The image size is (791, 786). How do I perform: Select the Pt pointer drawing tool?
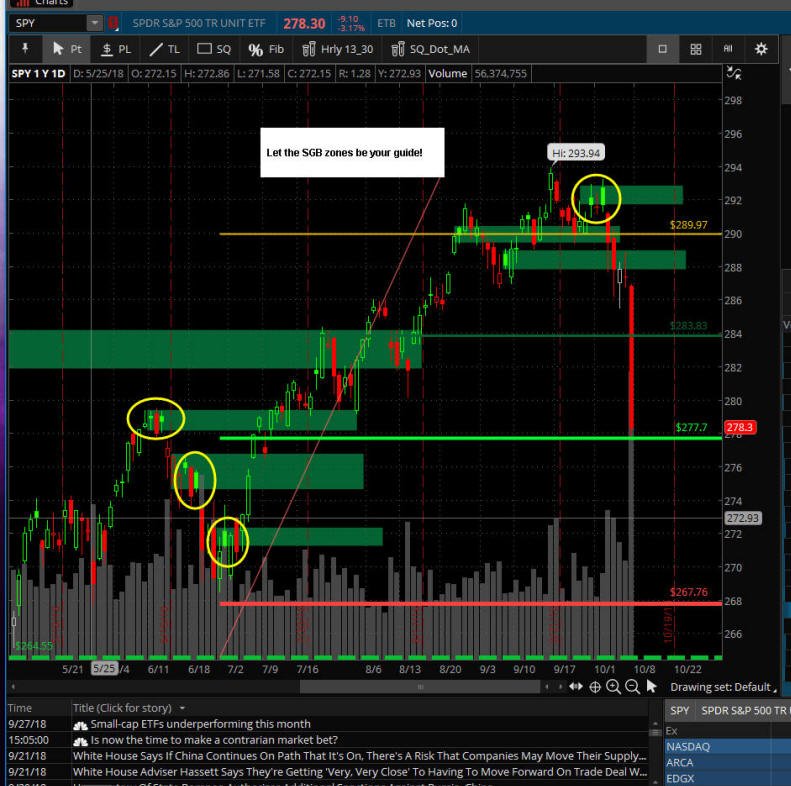67,49
